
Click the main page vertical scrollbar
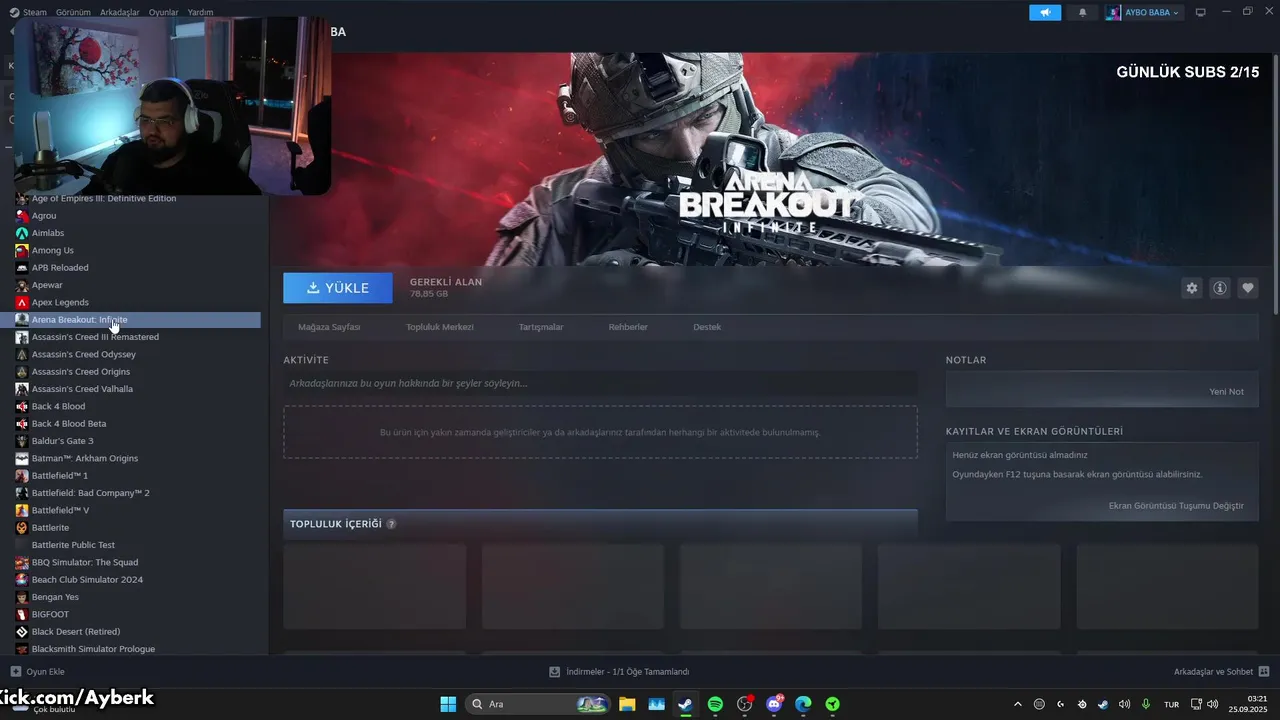pyautogui.click(x=1275, y=185)
